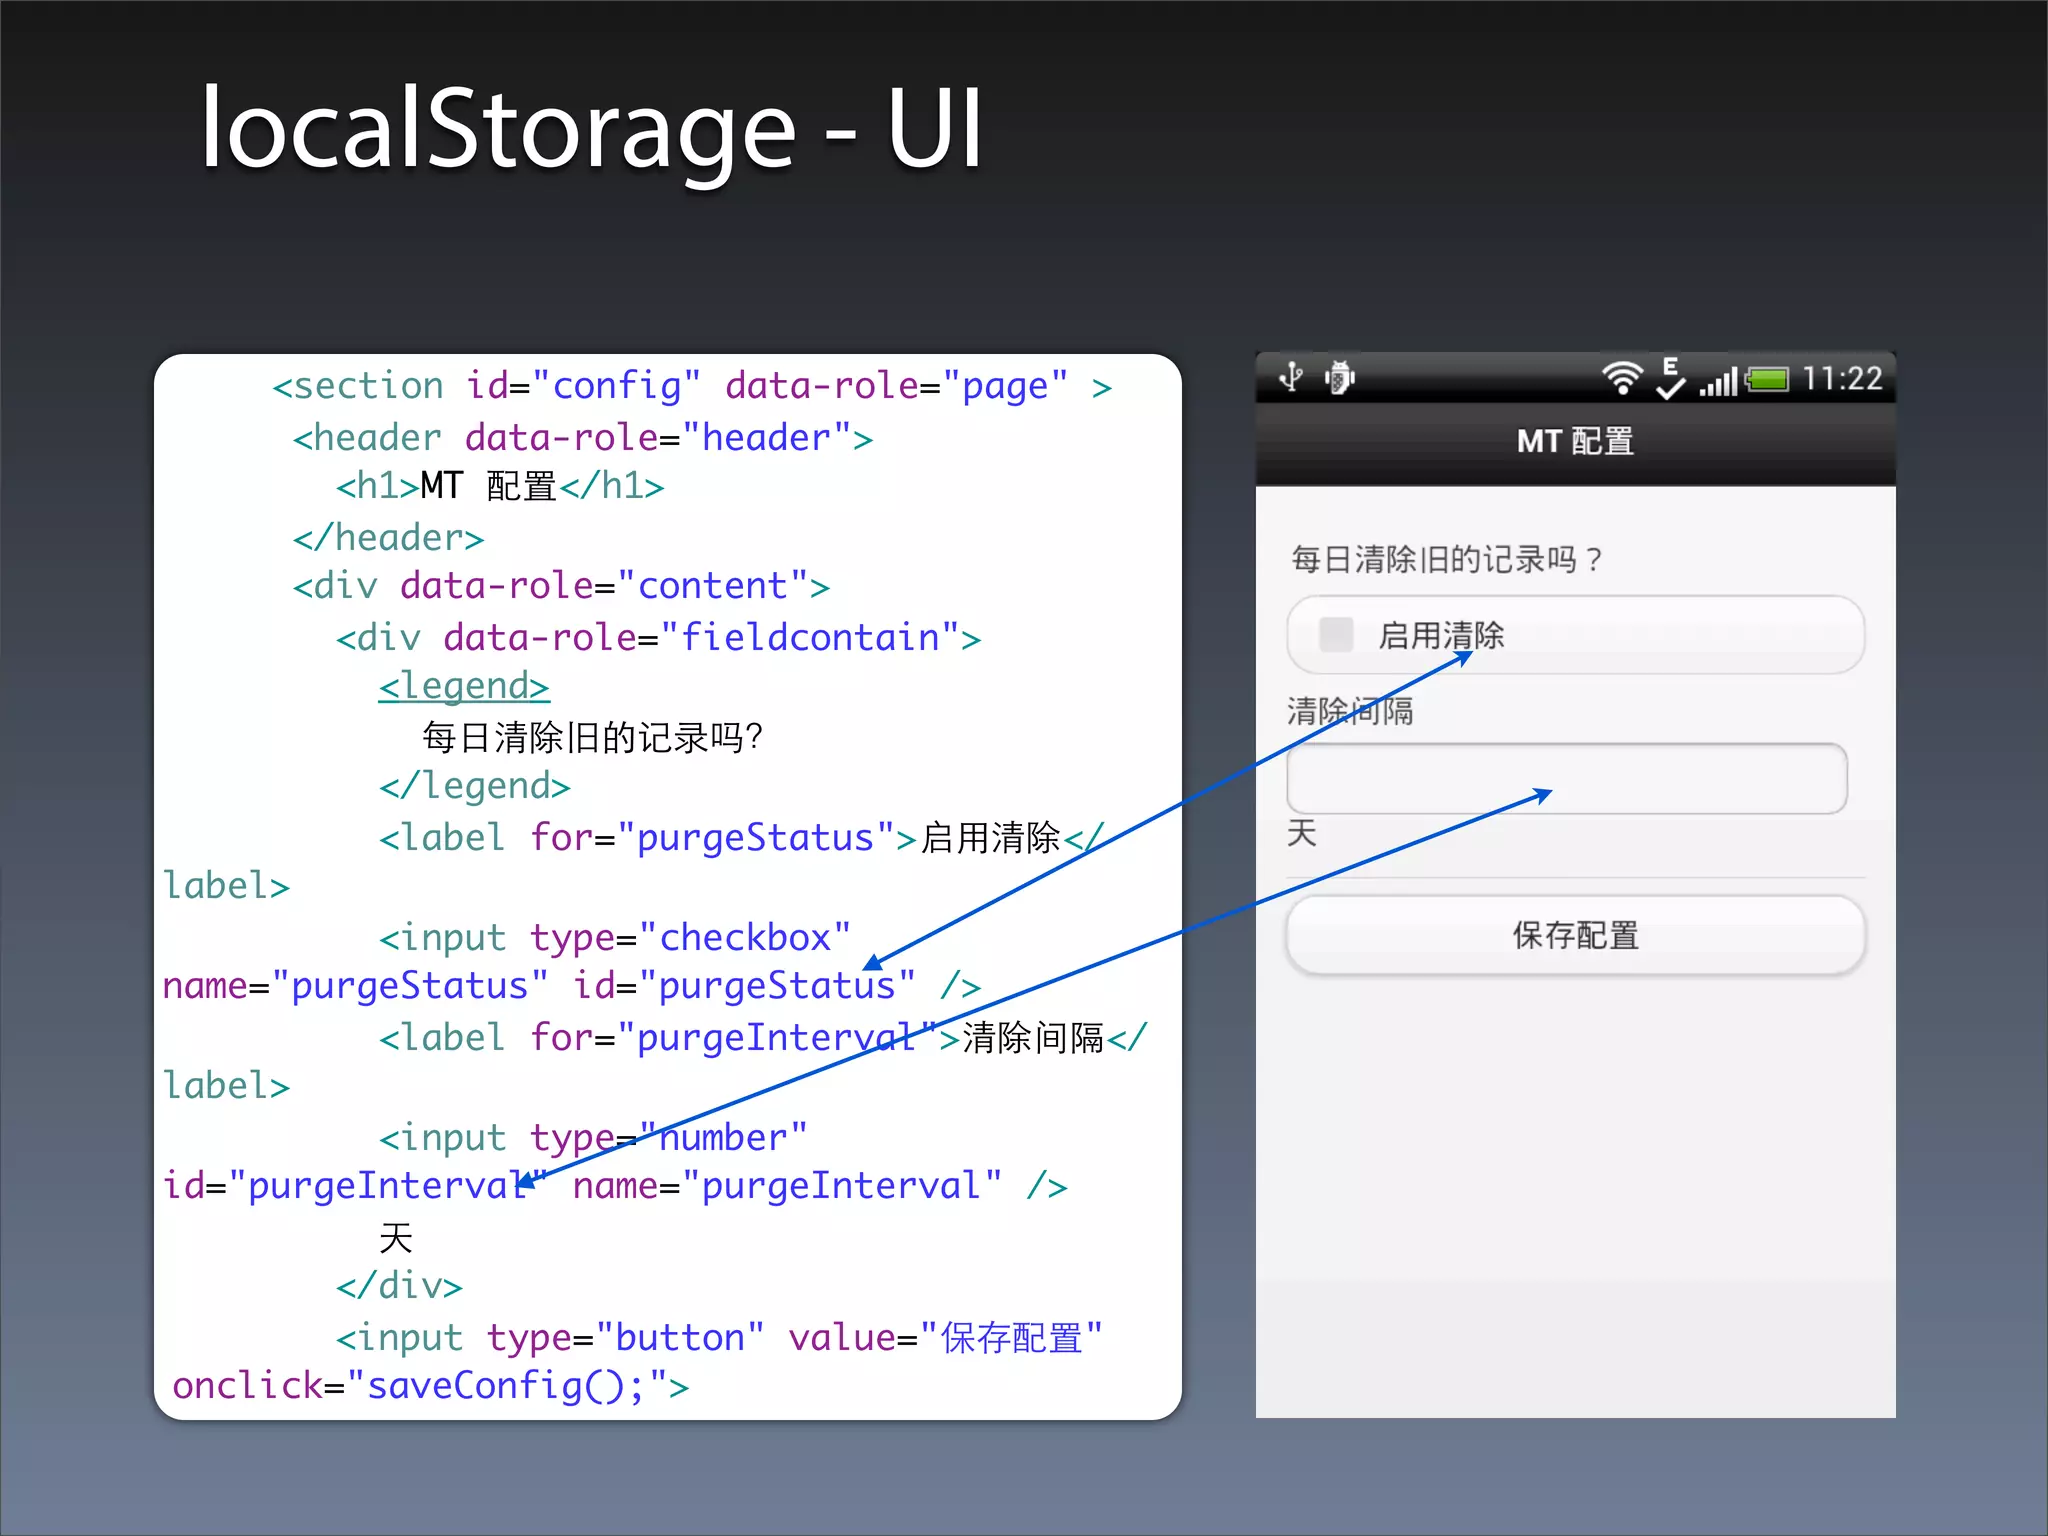Click the 清除间隔 label on phone
The height and width of the screenshot is (1536, 2048).
click(x=1350, y=711)
